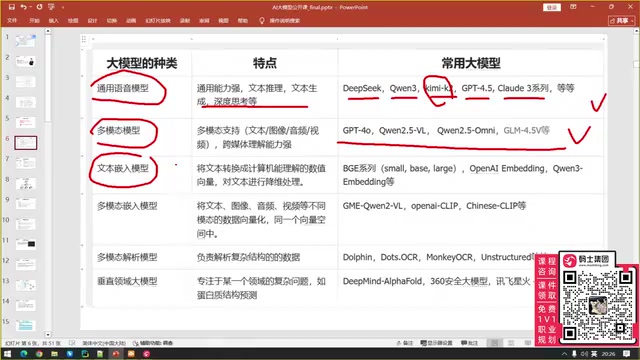Switch to the 动画 ribbon tab
Screen dimensions: 640x360
pyautogui.click(x=131, y=20)
